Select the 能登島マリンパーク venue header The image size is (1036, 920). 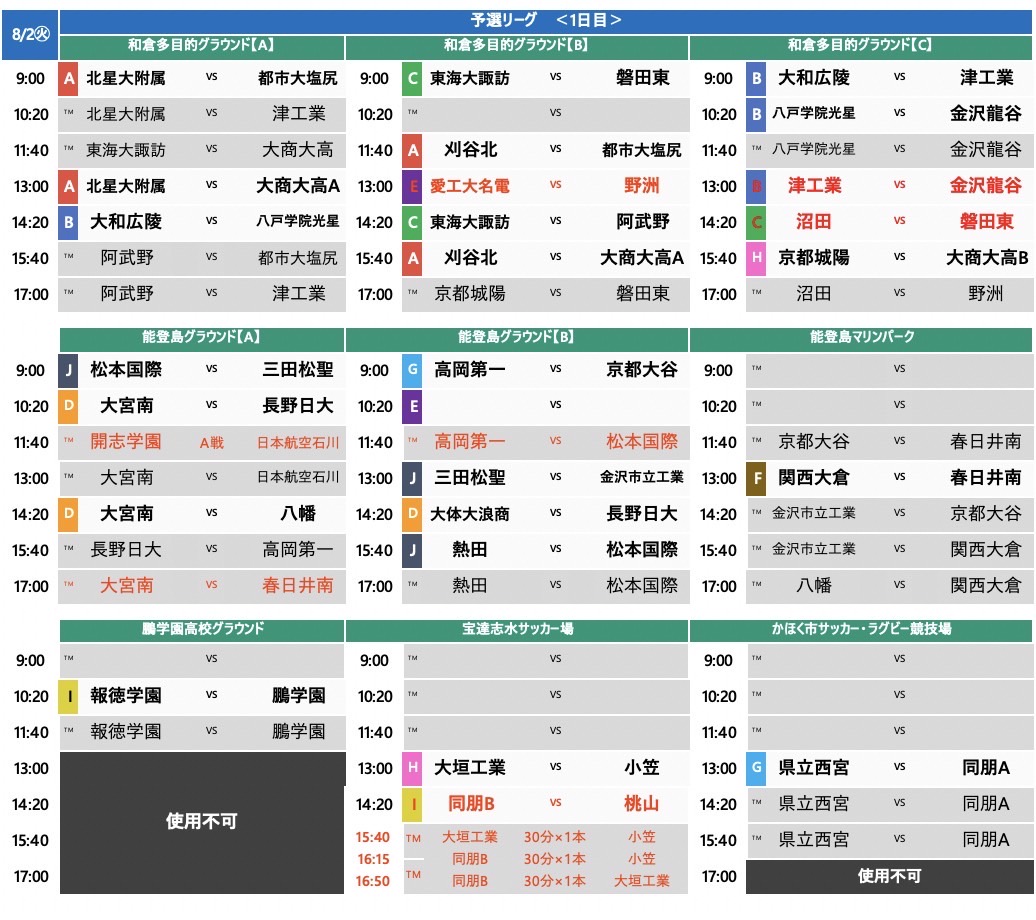(x=860, y=338)
